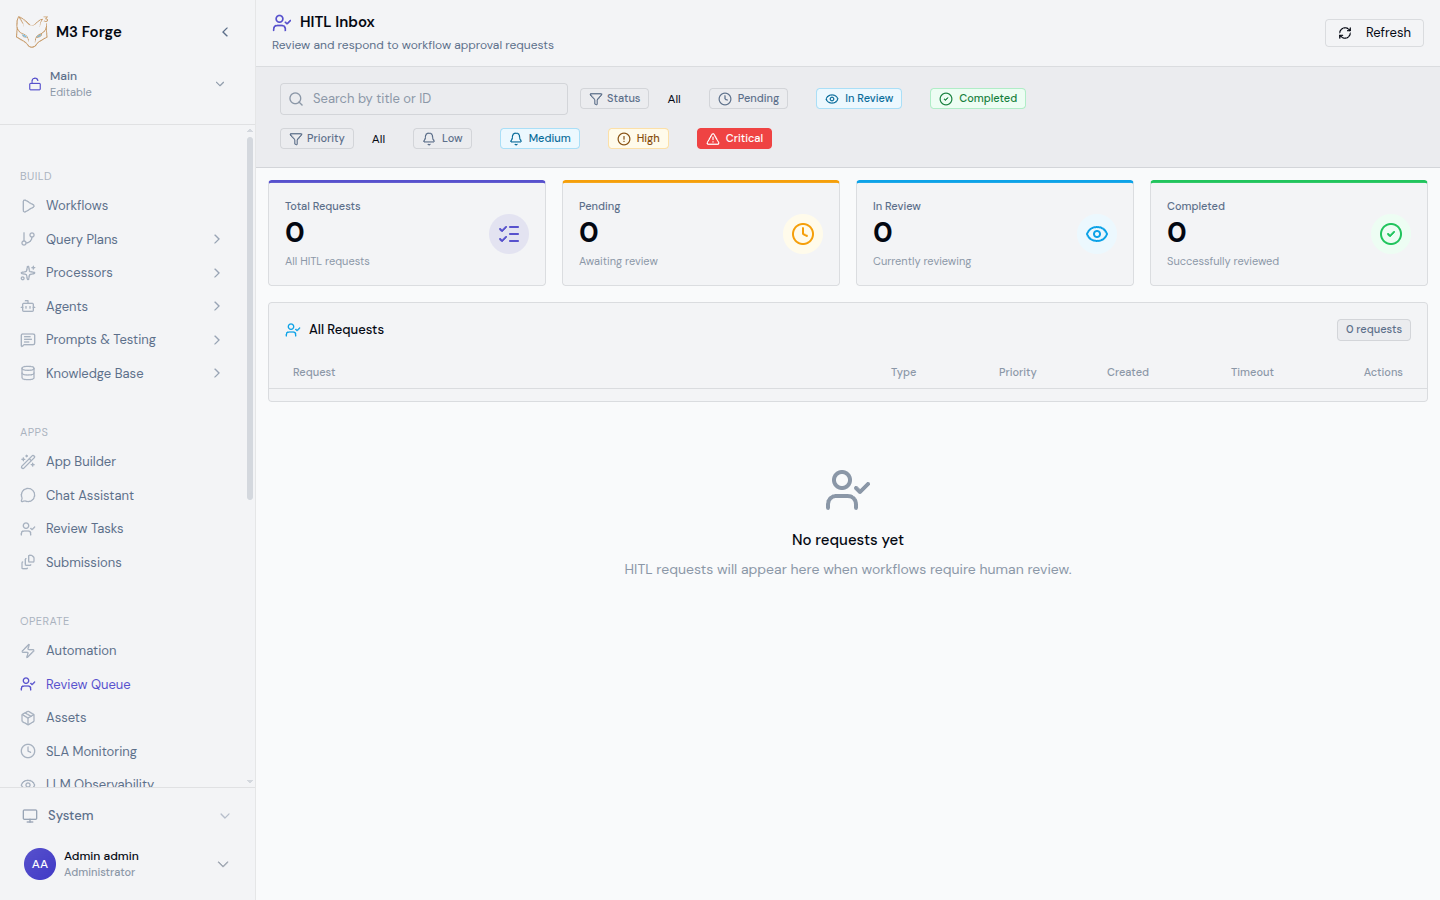Open the Main workspace dropdown
Screen dimensions: 1440x900
click(x=220, y=84)
